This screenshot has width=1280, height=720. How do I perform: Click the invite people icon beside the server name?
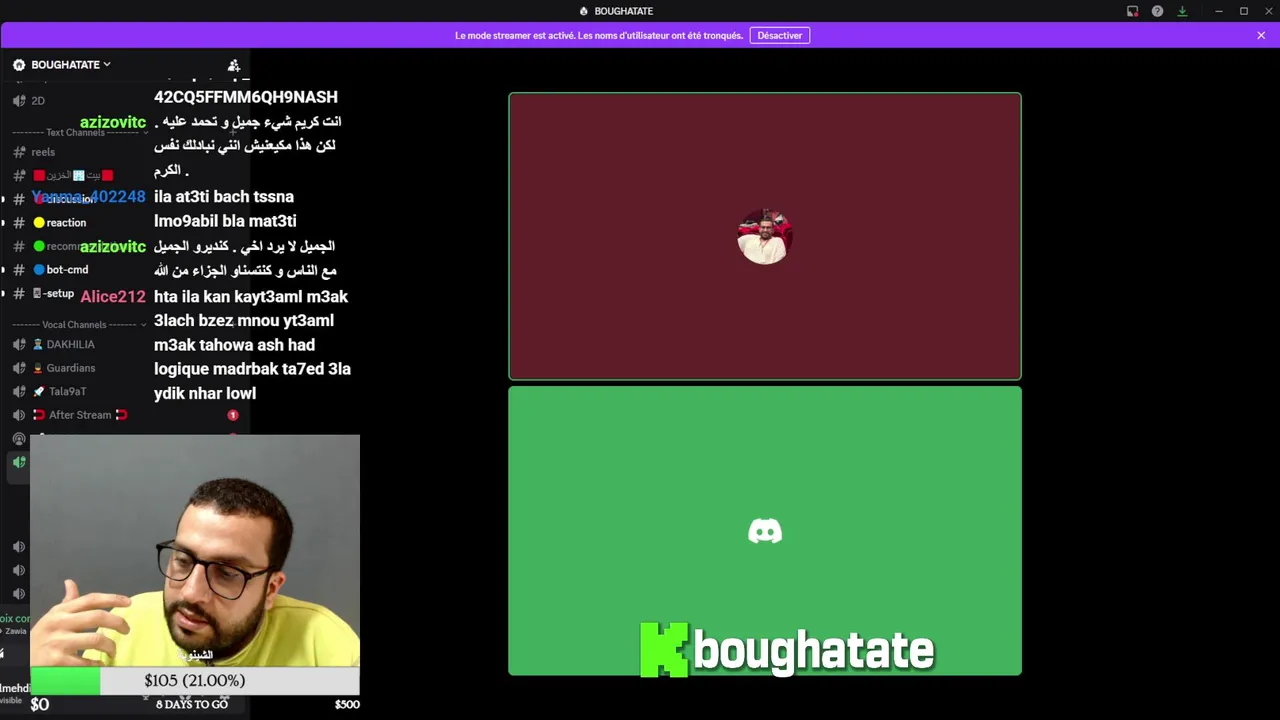tap(234, 65)
